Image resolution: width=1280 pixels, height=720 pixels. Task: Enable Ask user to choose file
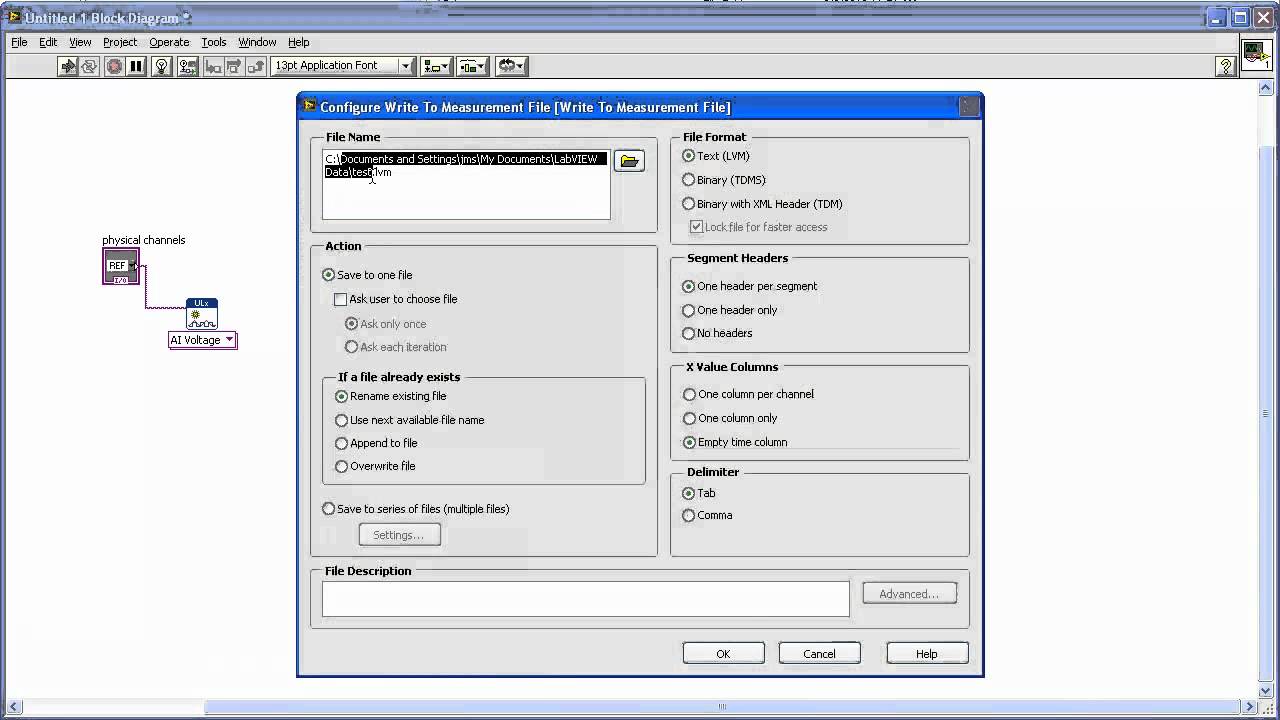[396, 299]
